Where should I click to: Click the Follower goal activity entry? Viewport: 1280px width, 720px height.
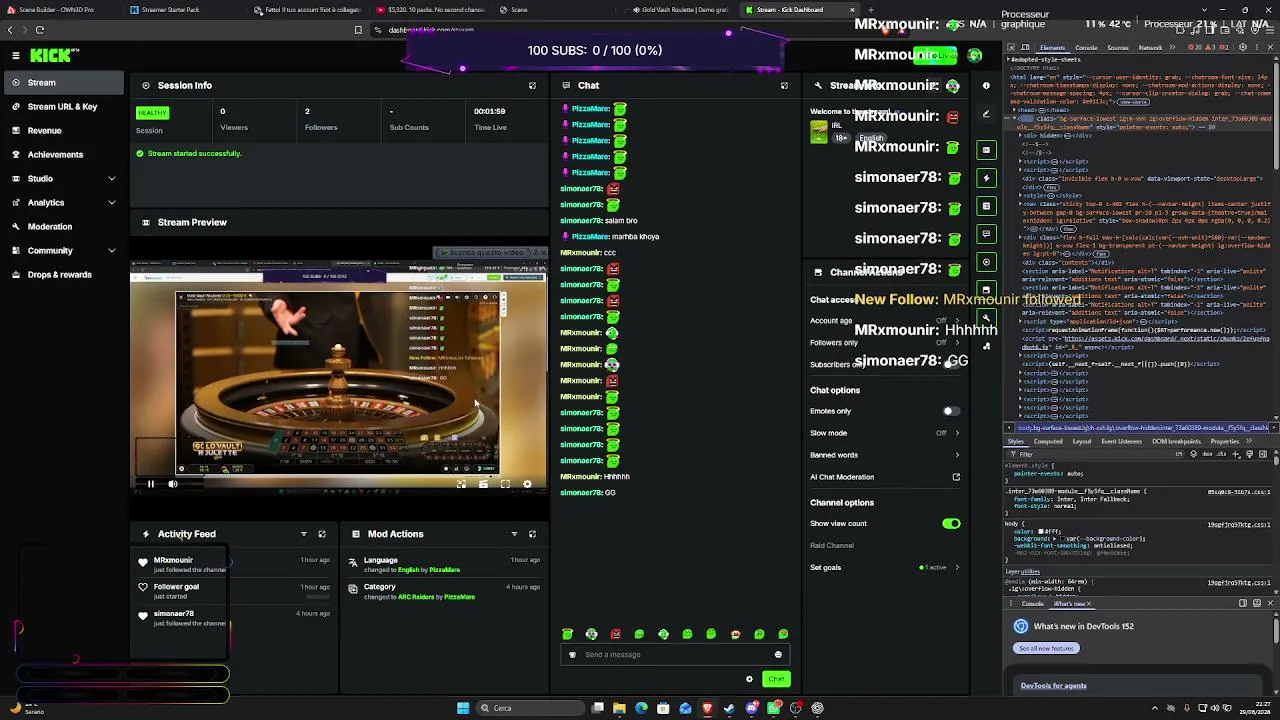point(233,591)
